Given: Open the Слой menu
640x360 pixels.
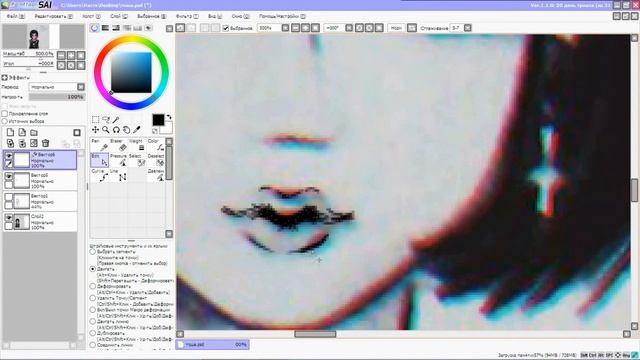Looking at the screenshot, I should pyautogui.click(x=119, y=16).
